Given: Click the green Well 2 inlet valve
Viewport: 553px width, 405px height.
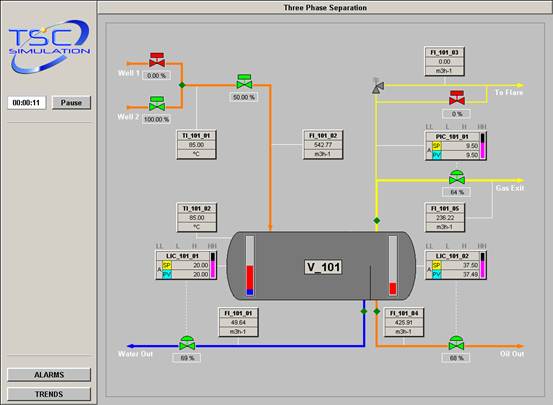Looking at the screenshot, I should coord(157,104).
